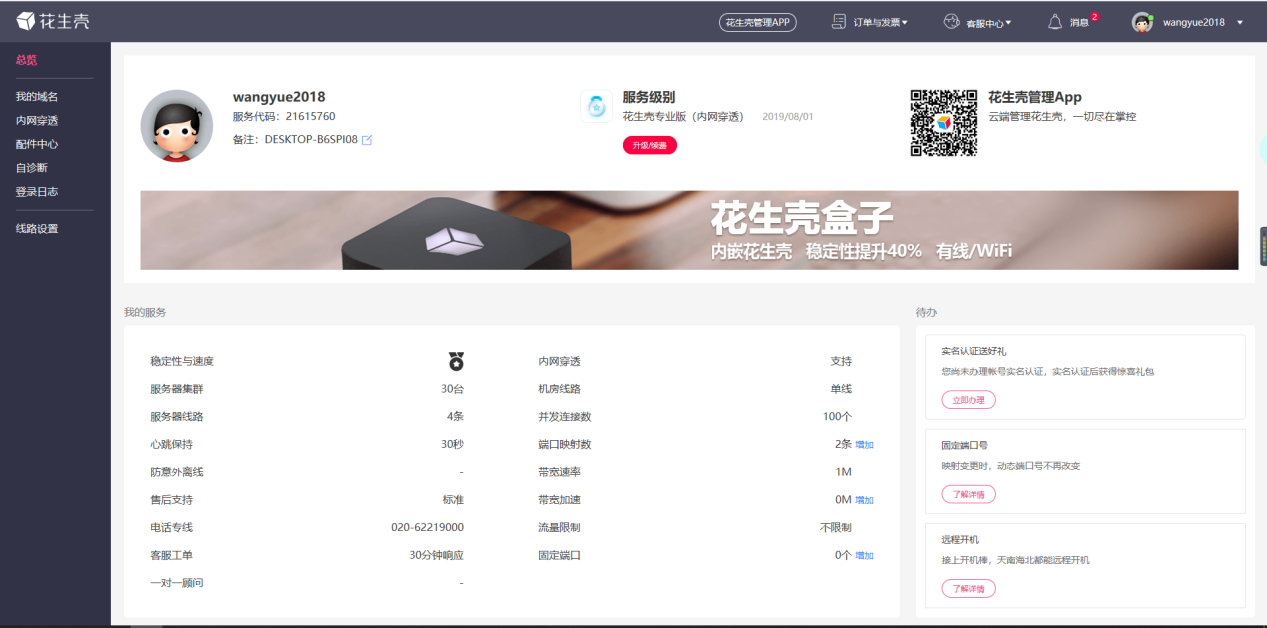The height and width of the screenshot is (628, 1267).
Task: Click the 花生壳 logo icon
Action: 26,21
